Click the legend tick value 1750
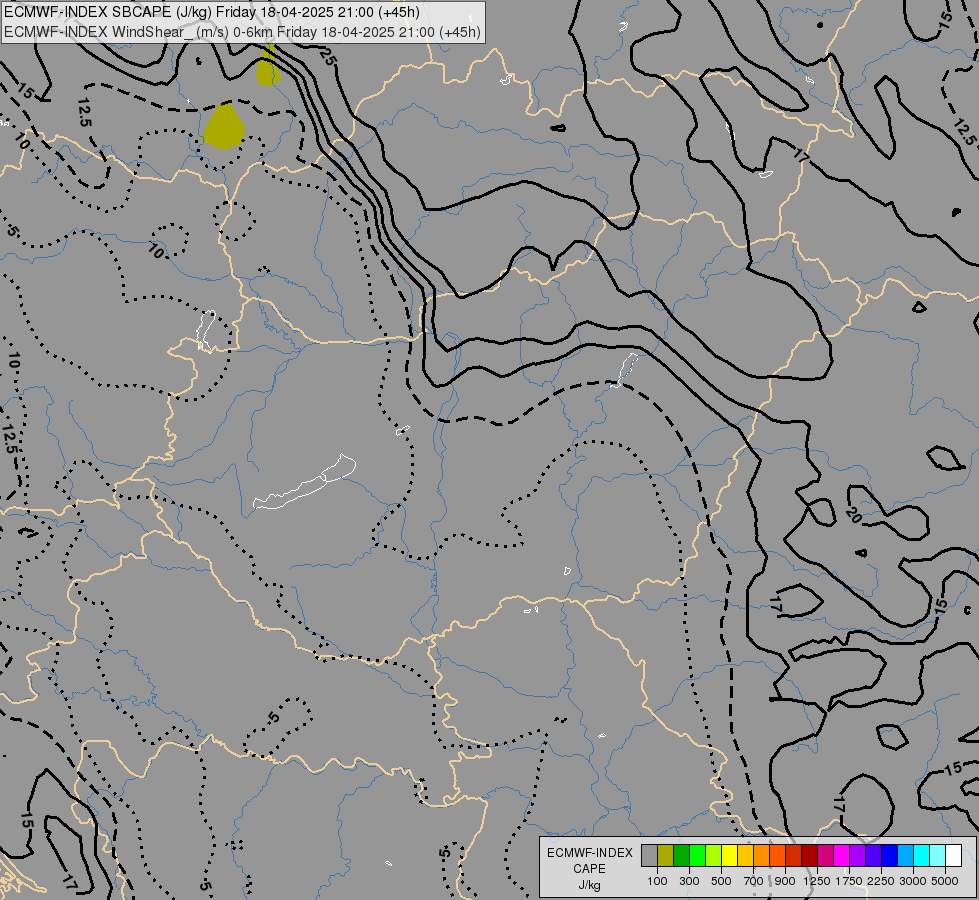Viewport: 979px width, 900px height. (849, 881)
